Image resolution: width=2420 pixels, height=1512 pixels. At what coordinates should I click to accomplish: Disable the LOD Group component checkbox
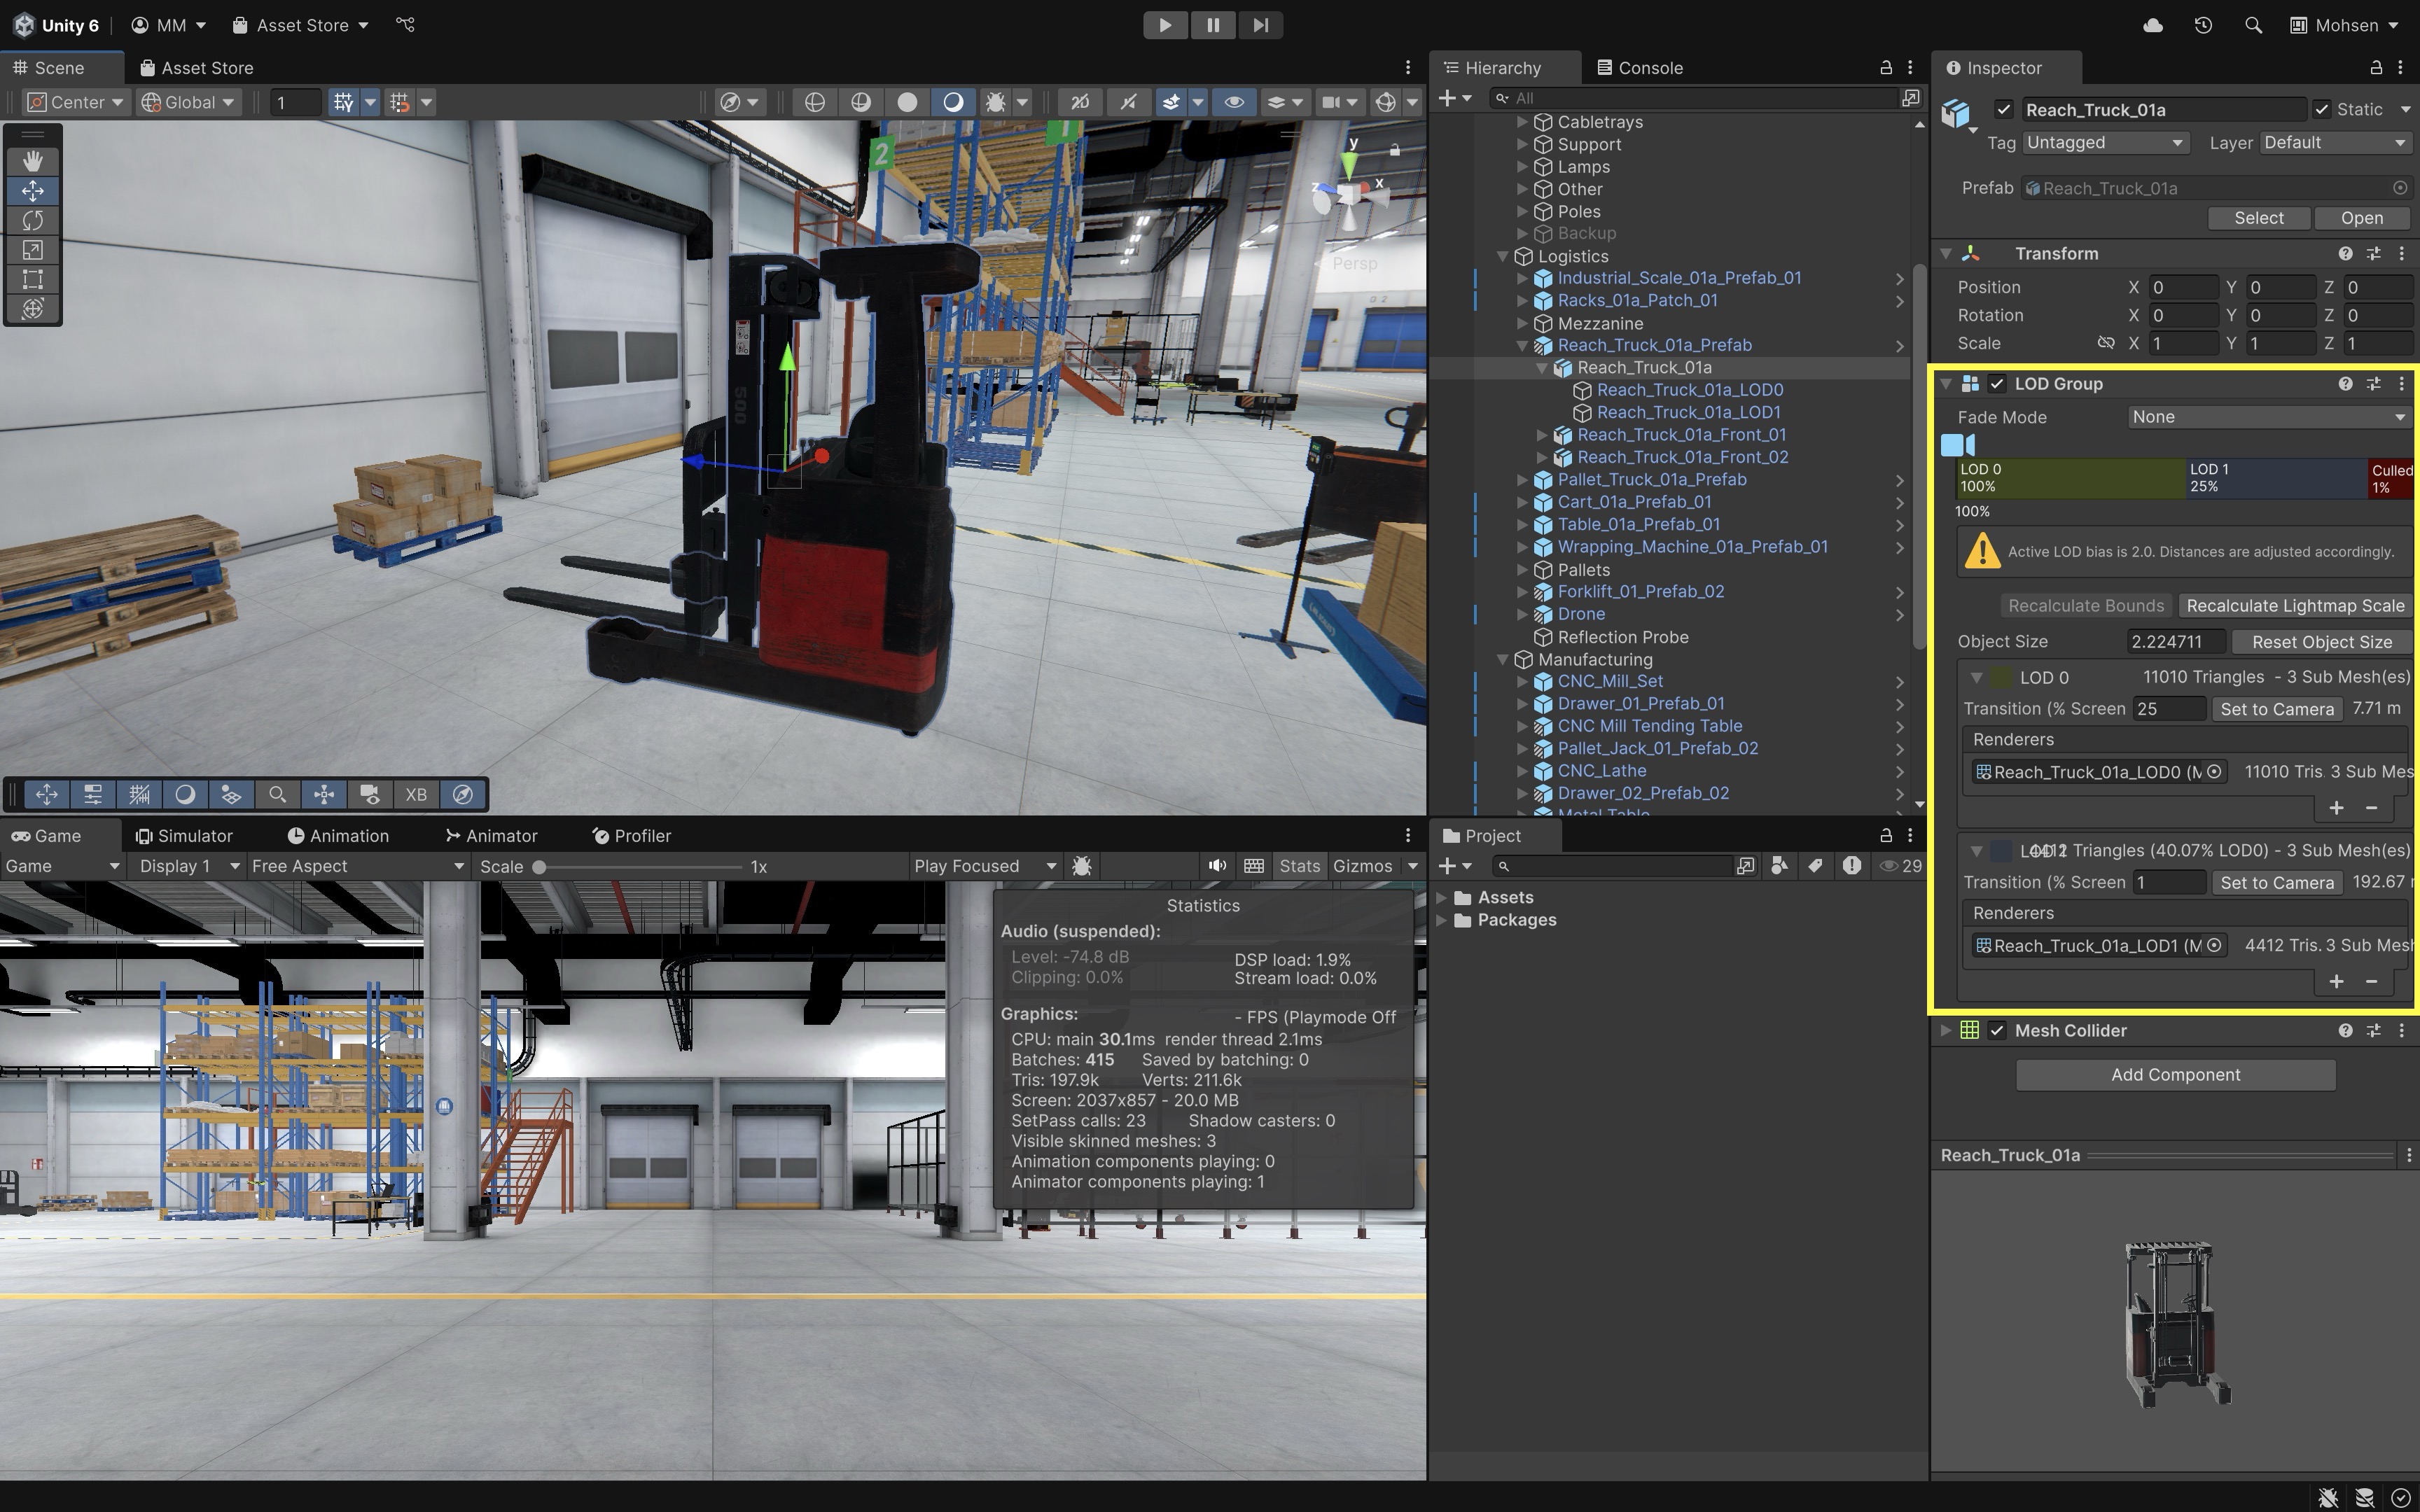pyautogui.click(x=1997, y=384)
